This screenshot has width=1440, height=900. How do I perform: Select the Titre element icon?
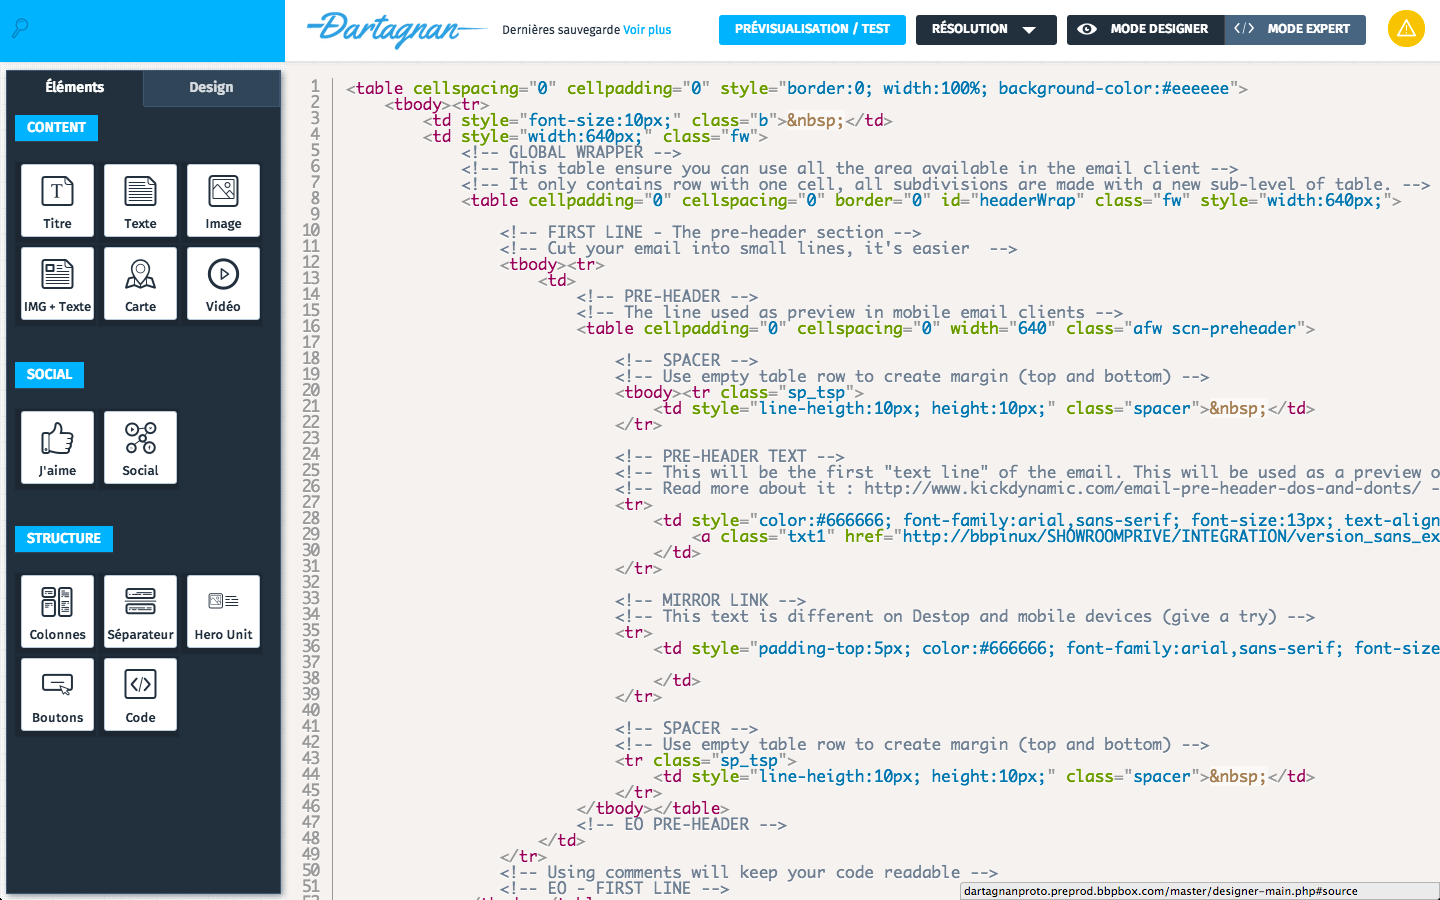57,200
